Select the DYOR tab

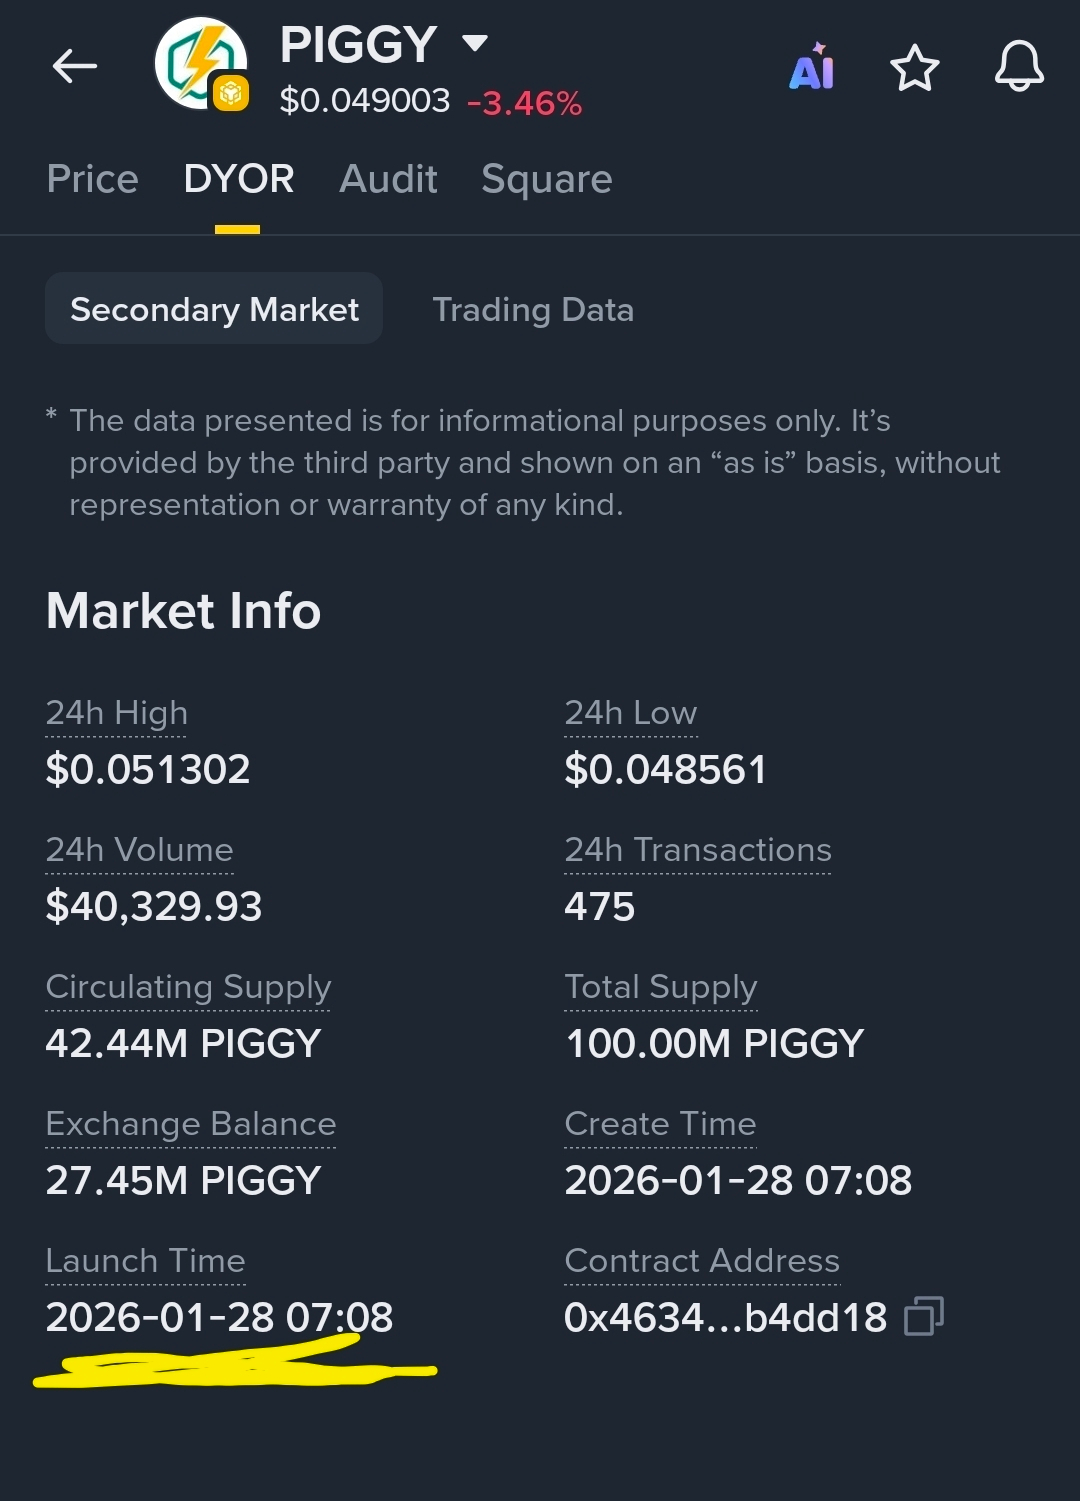[238, 179]
